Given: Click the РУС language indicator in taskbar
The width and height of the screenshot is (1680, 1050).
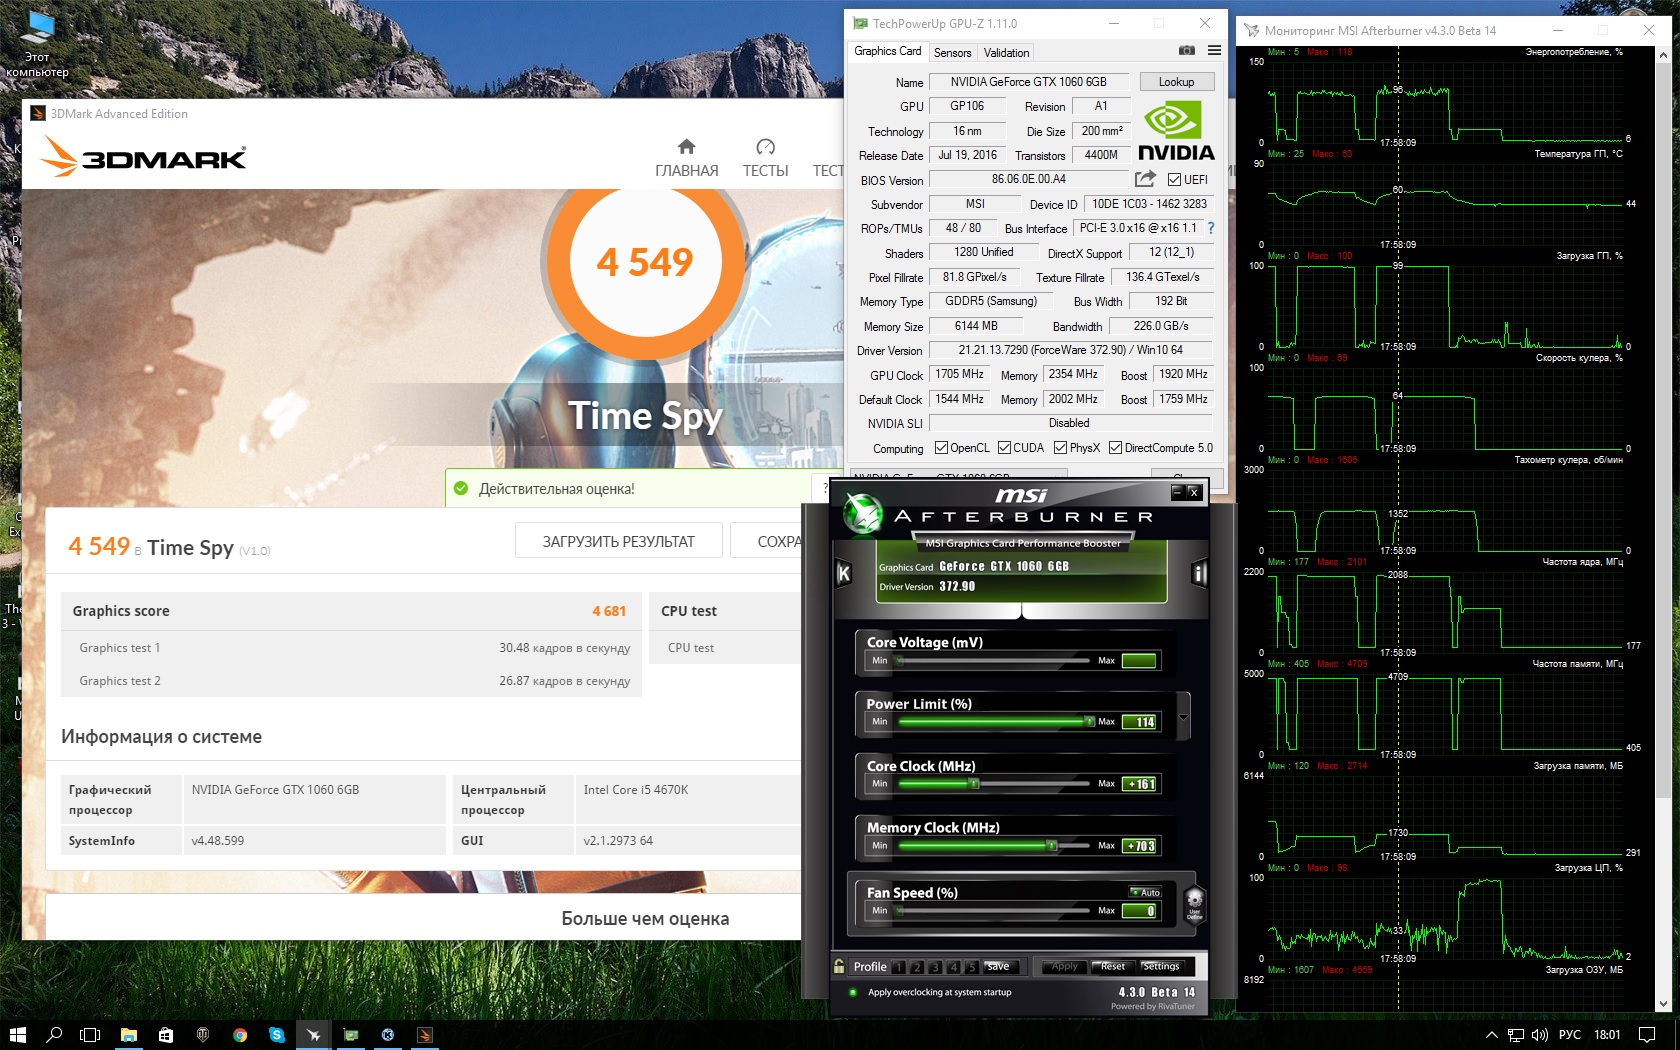Looking at the screenshot, I should 1570,1035.
